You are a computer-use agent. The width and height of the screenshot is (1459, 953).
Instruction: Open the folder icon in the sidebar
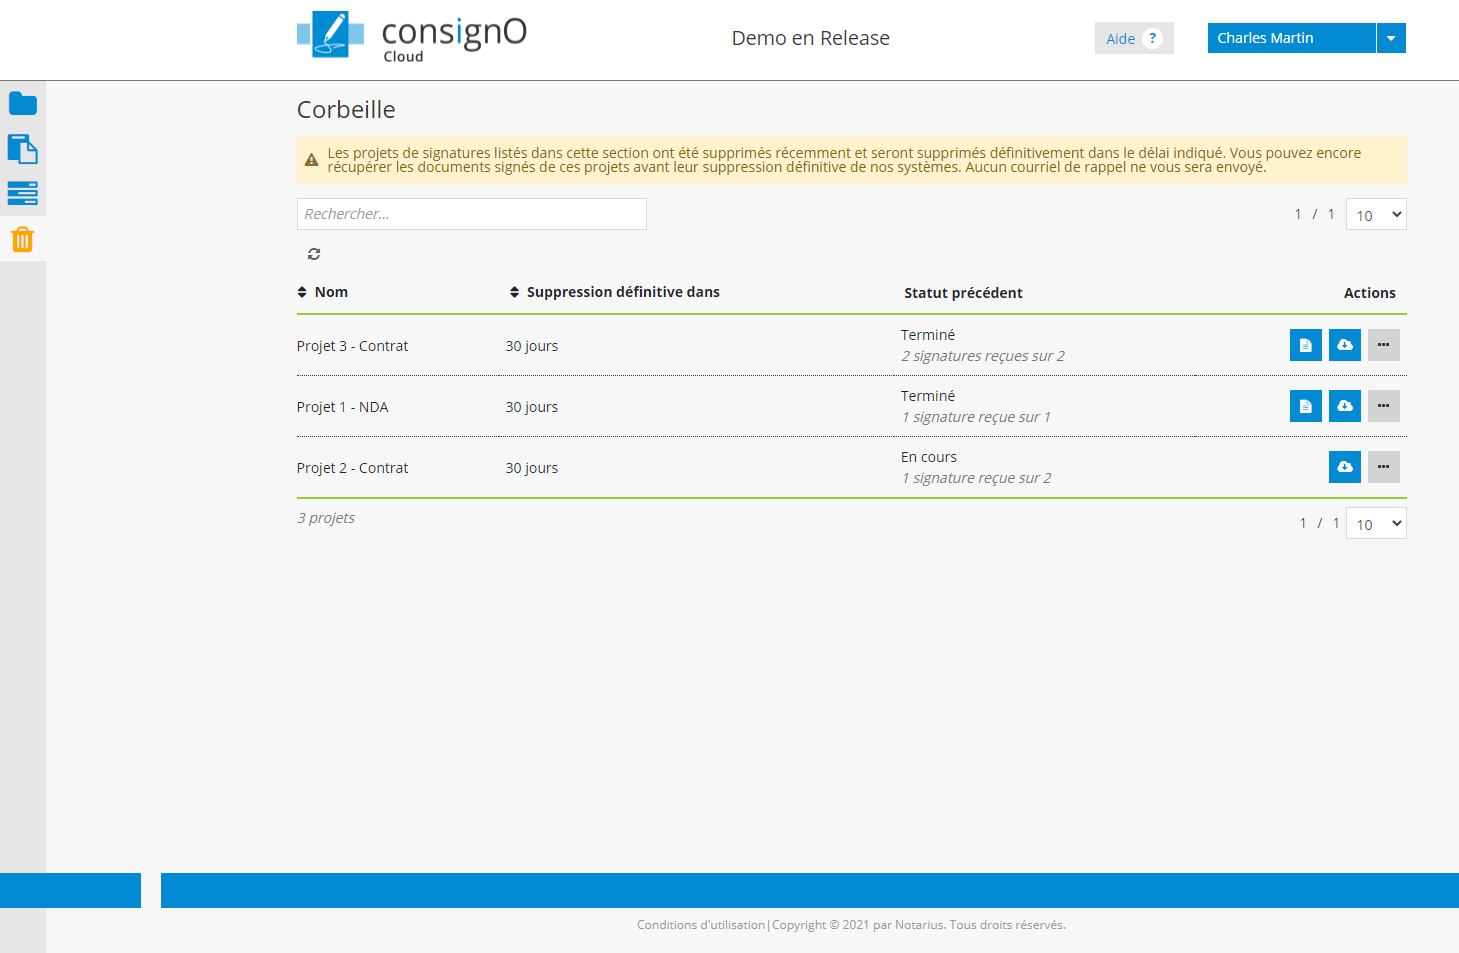pos(22,104)
